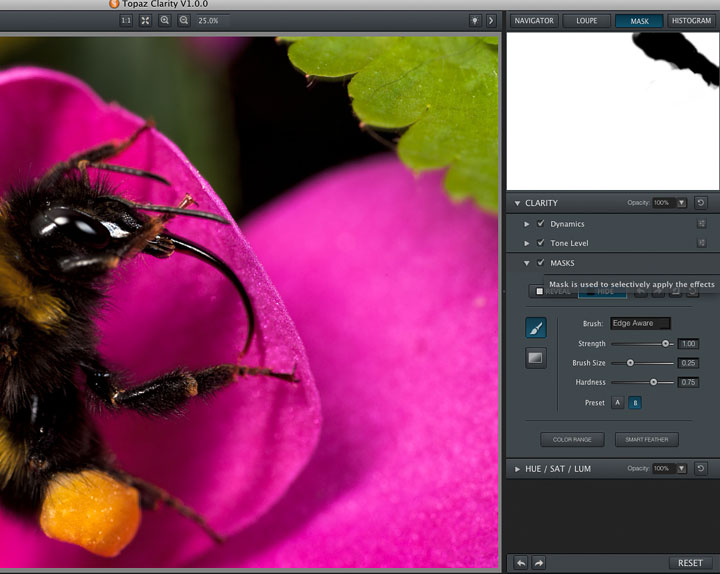The width and height of the screenshot is (720, 574).
Task: Click the HUE / SAT / LUM title
Action: click(558, 469)
